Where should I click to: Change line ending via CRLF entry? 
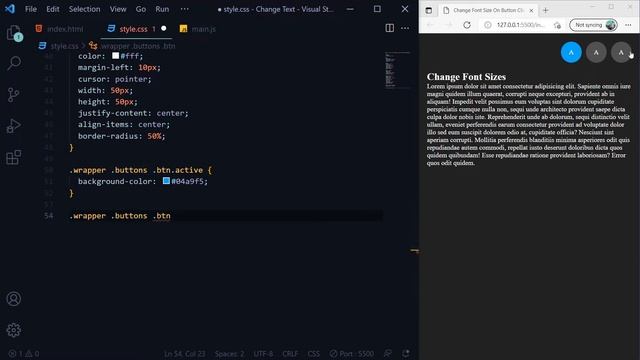[x=290, y=353]
